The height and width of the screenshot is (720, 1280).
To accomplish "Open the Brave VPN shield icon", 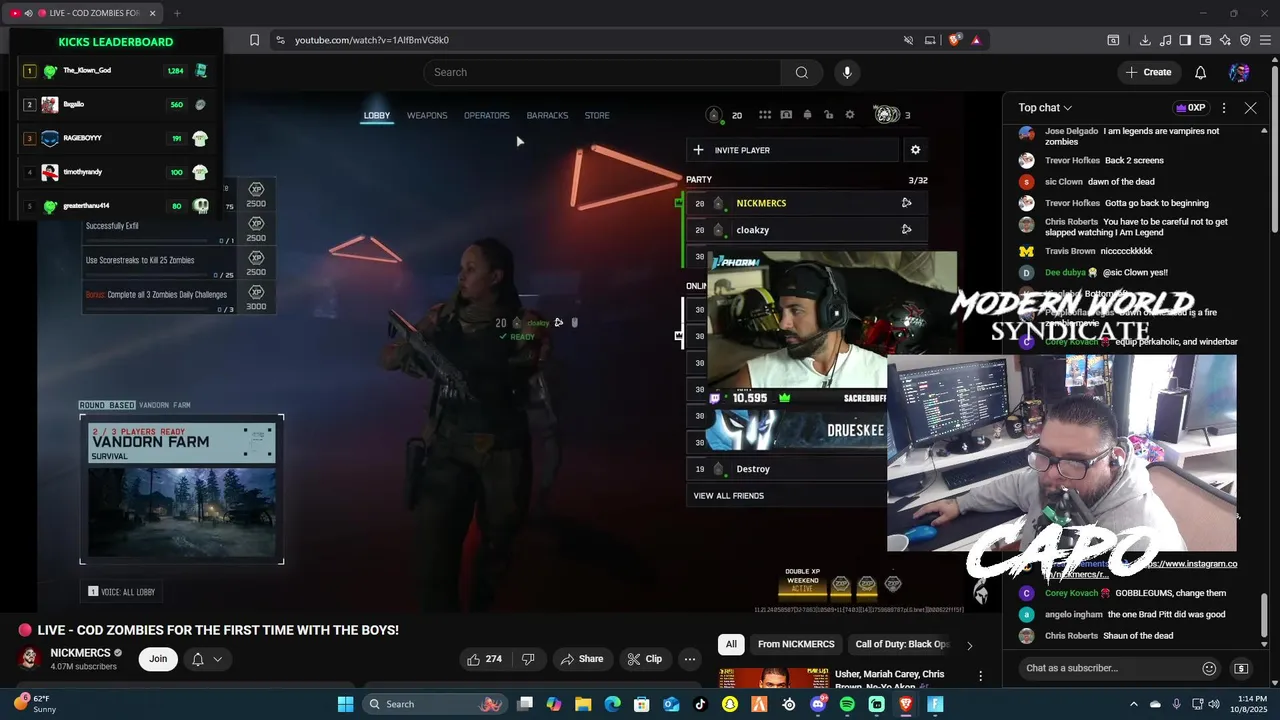I will click(x=1245, y=40).
